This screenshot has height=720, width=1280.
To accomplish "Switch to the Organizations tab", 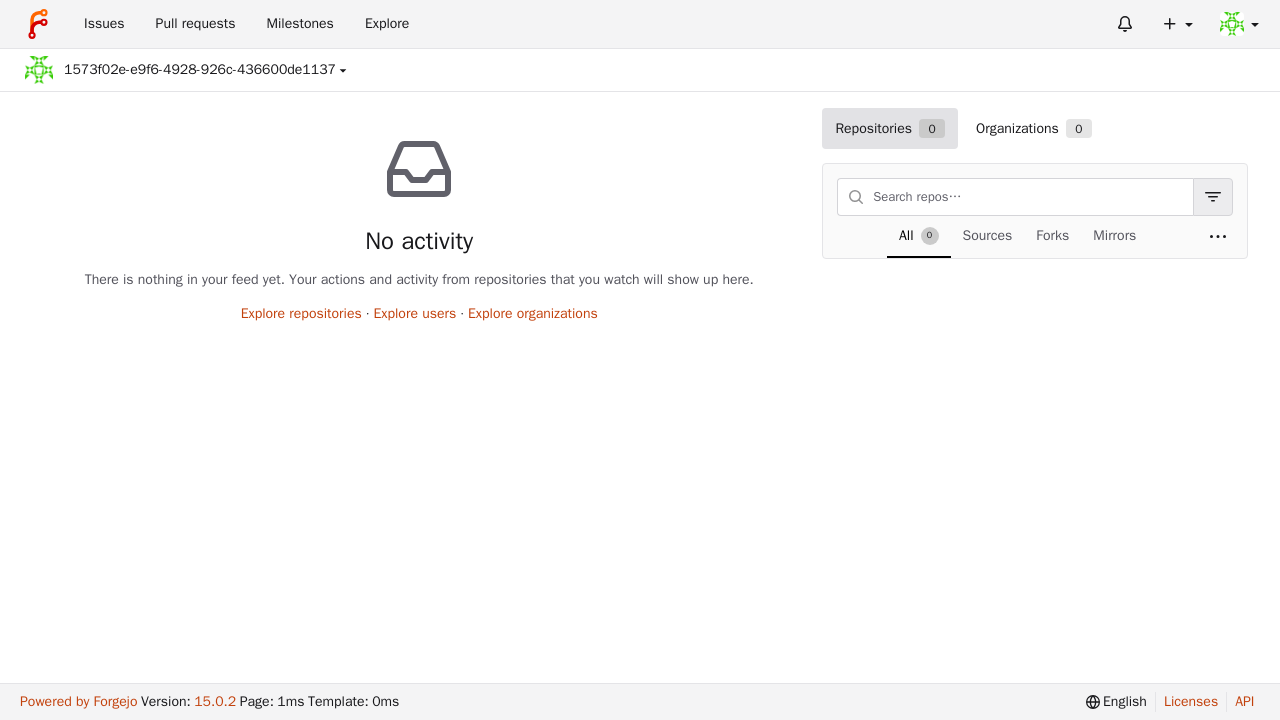I will [1033, 129].
